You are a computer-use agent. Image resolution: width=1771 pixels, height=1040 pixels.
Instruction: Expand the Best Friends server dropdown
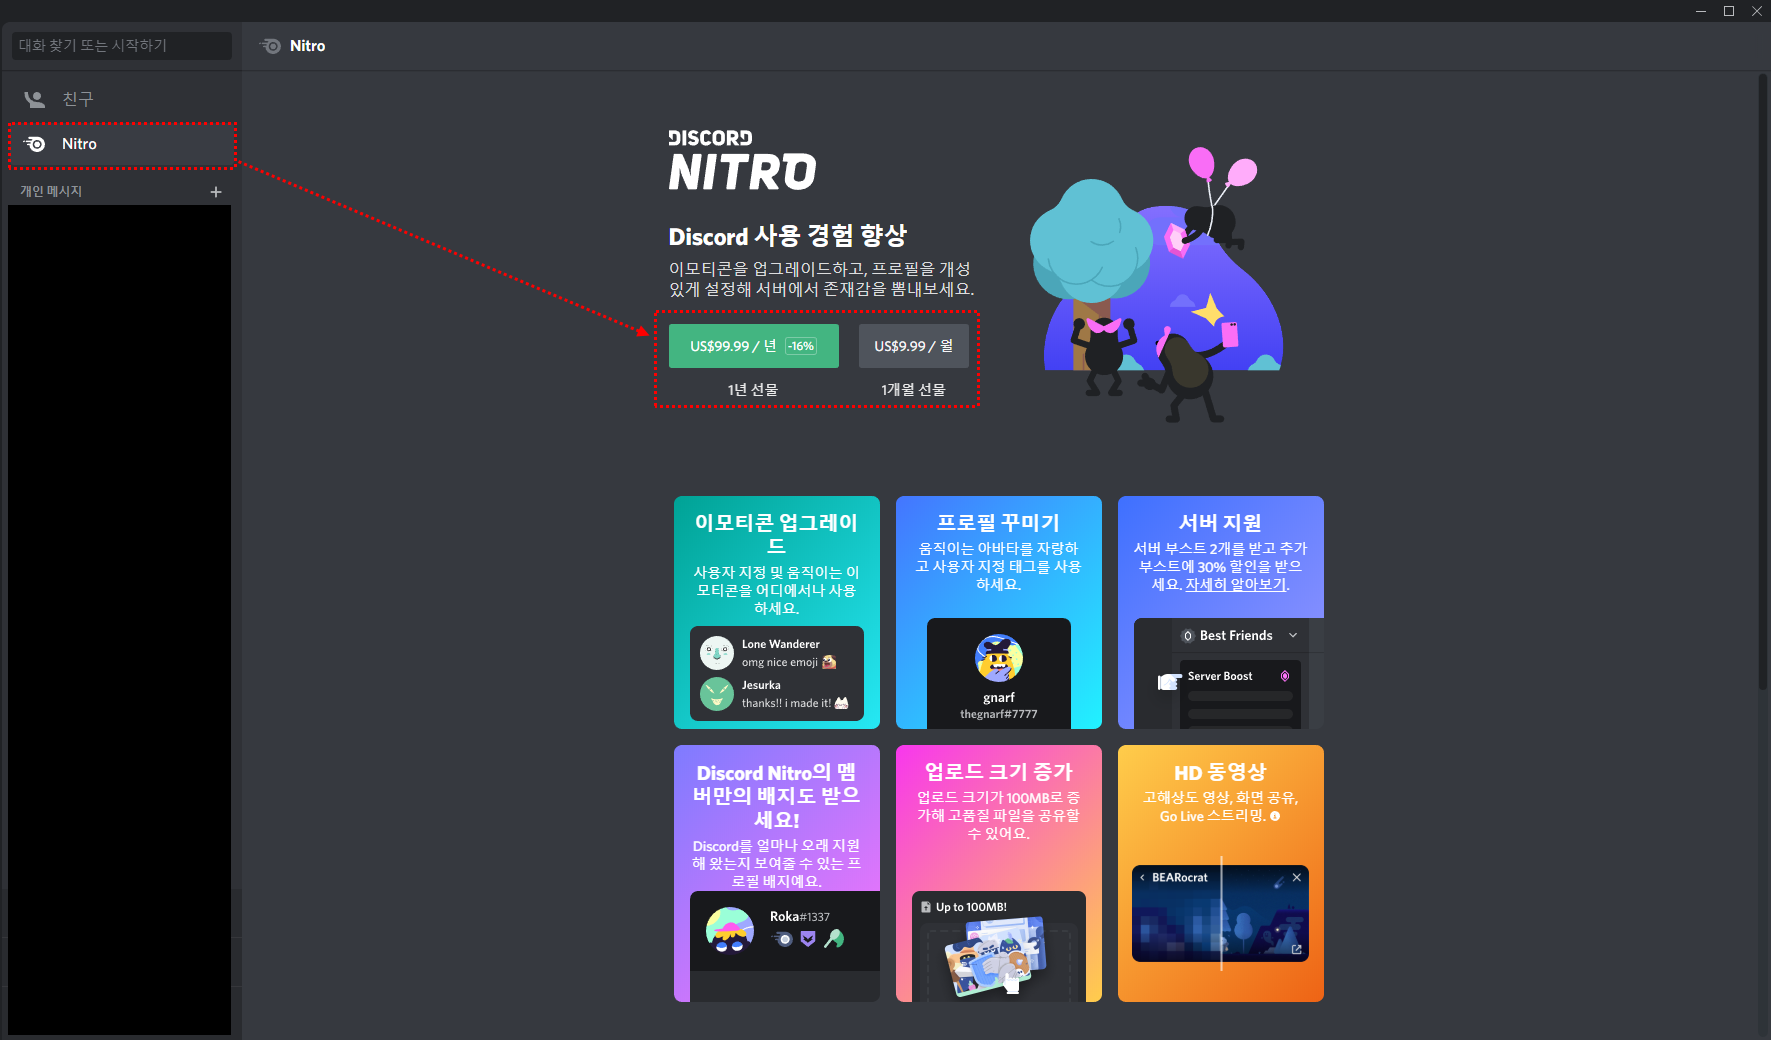point(1293,635)
